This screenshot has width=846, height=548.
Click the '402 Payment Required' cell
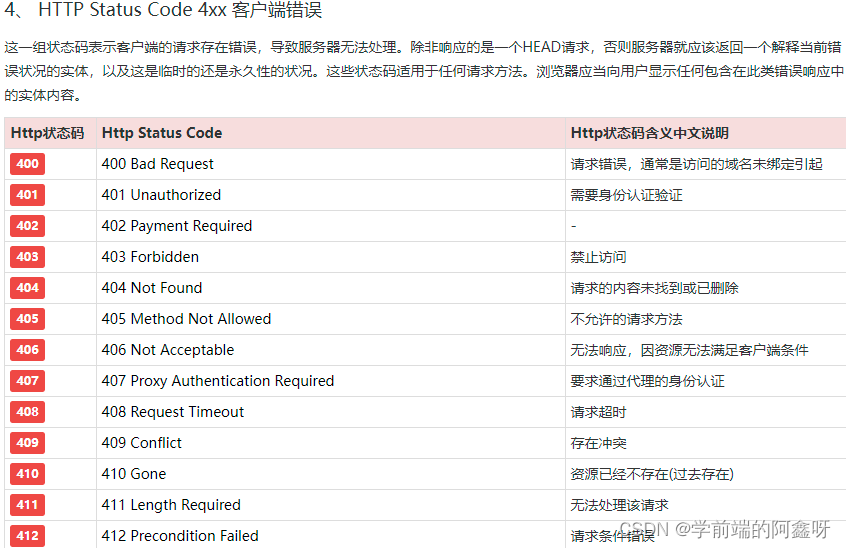click(x=330, y=226)
